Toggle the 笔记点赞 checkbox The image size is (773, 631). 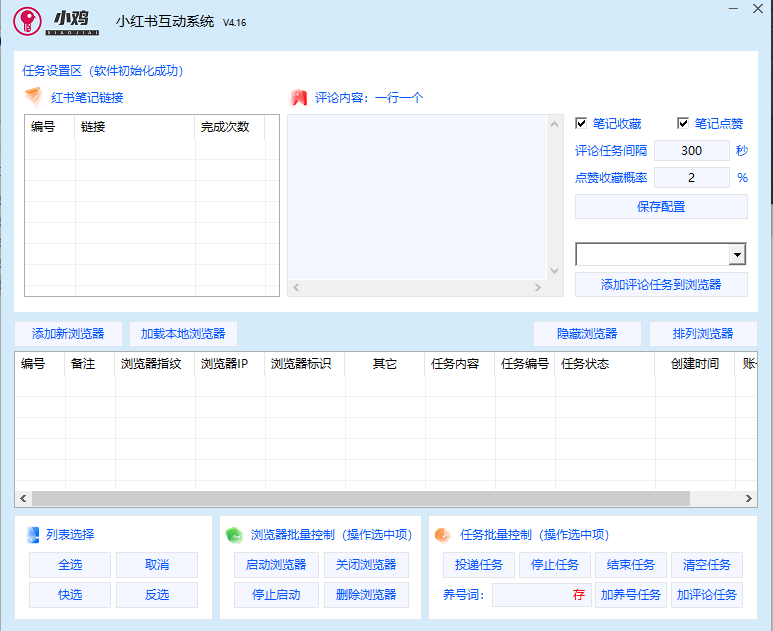coord(683,123)
